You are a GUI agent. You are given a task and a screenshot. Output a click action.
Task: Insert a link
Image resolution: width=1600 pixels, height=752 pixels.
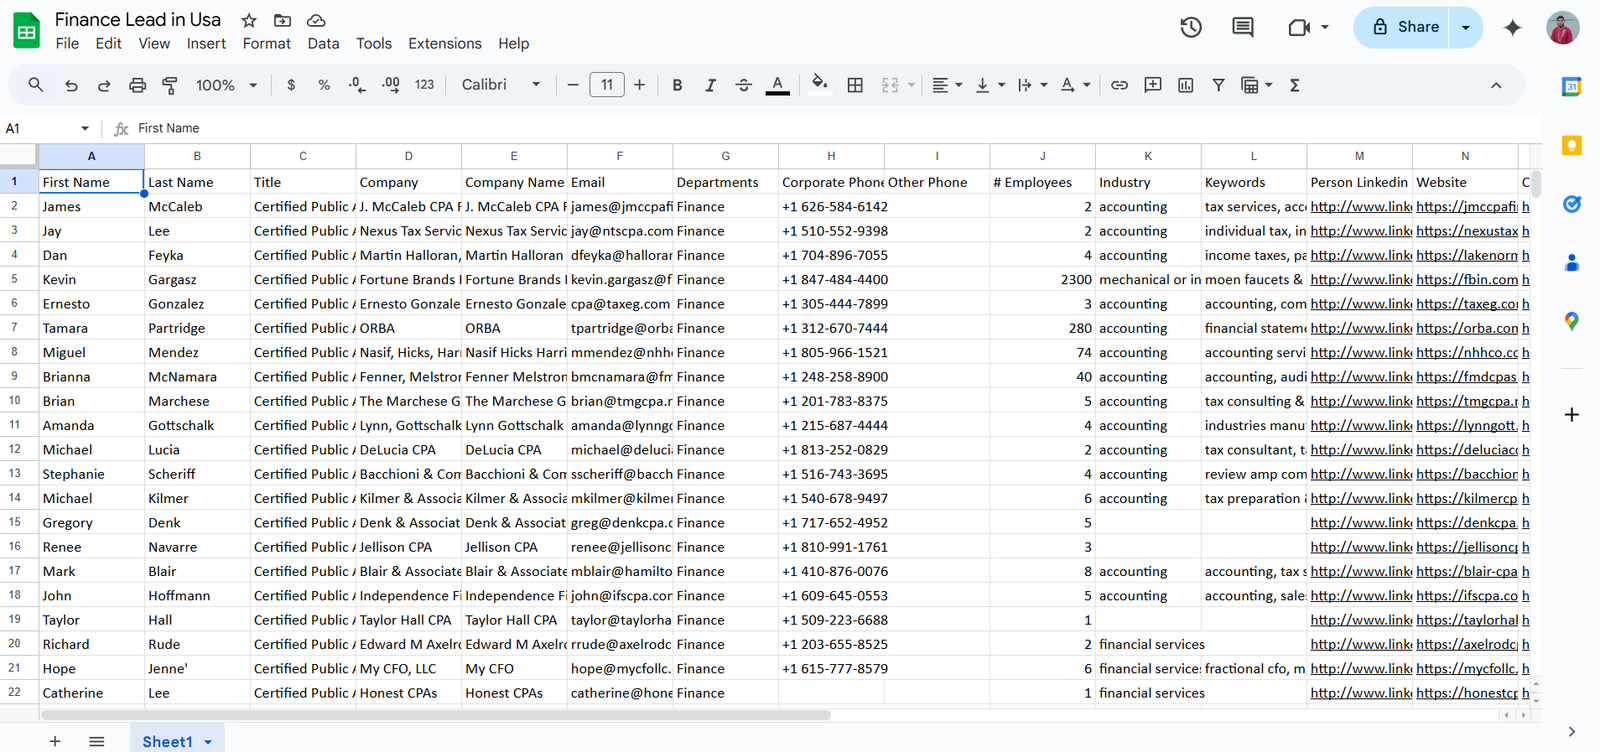(x=1119, y=85)
